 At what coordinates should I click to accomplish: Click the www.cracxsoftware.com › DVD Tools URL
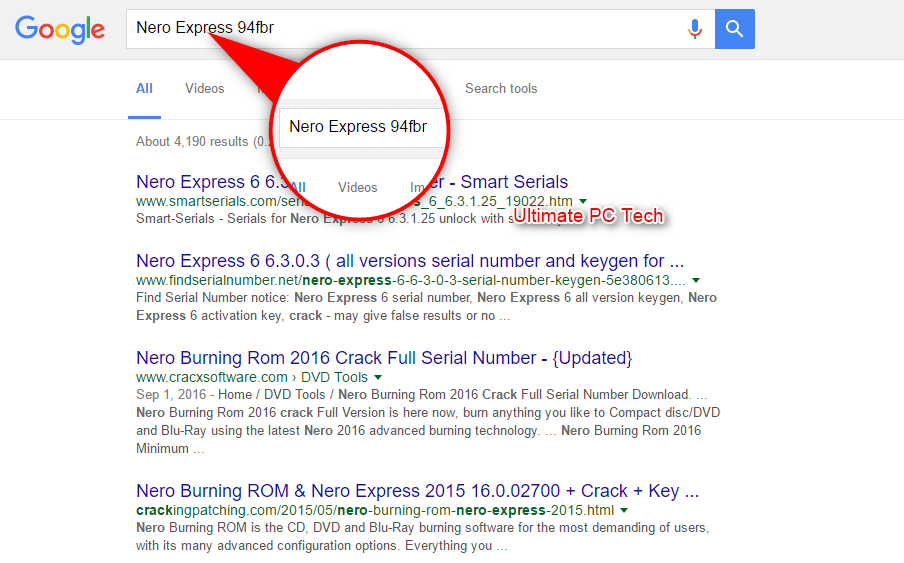click(252, 377)
